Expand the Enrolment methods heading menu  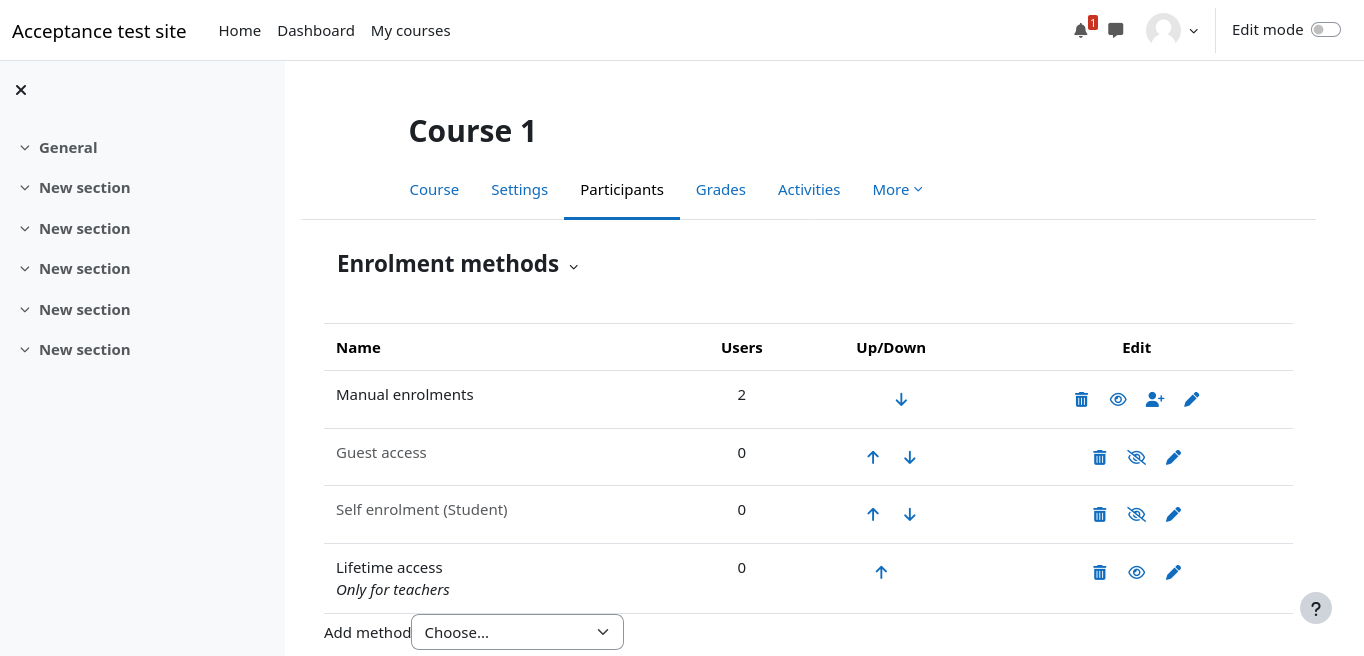point(573,266)
